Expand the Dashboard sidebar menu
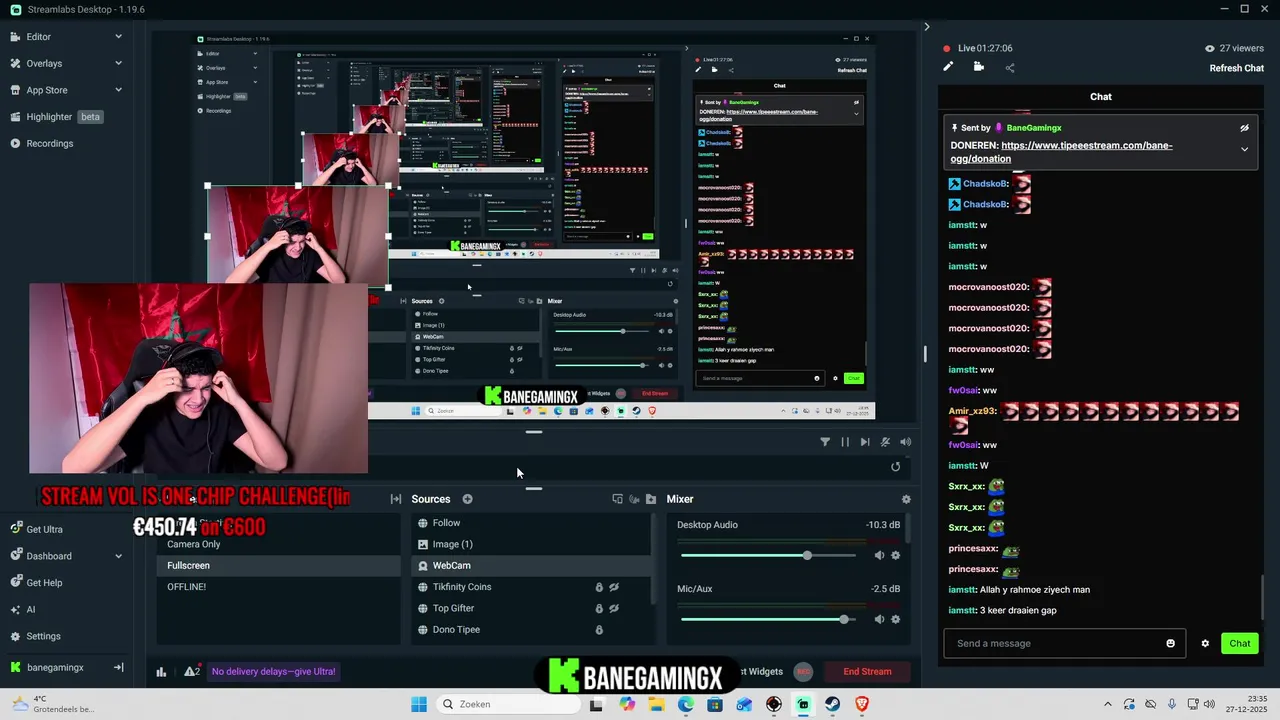Screen dimensions: 1280x720 coord(118,556)
